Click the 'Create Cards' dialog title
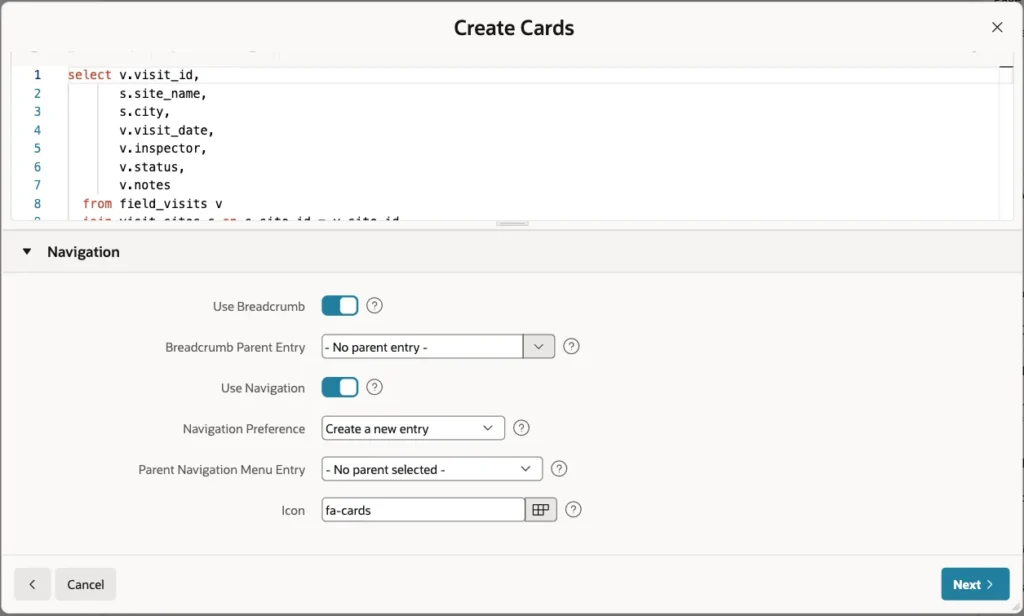 [x=514, y=27]
